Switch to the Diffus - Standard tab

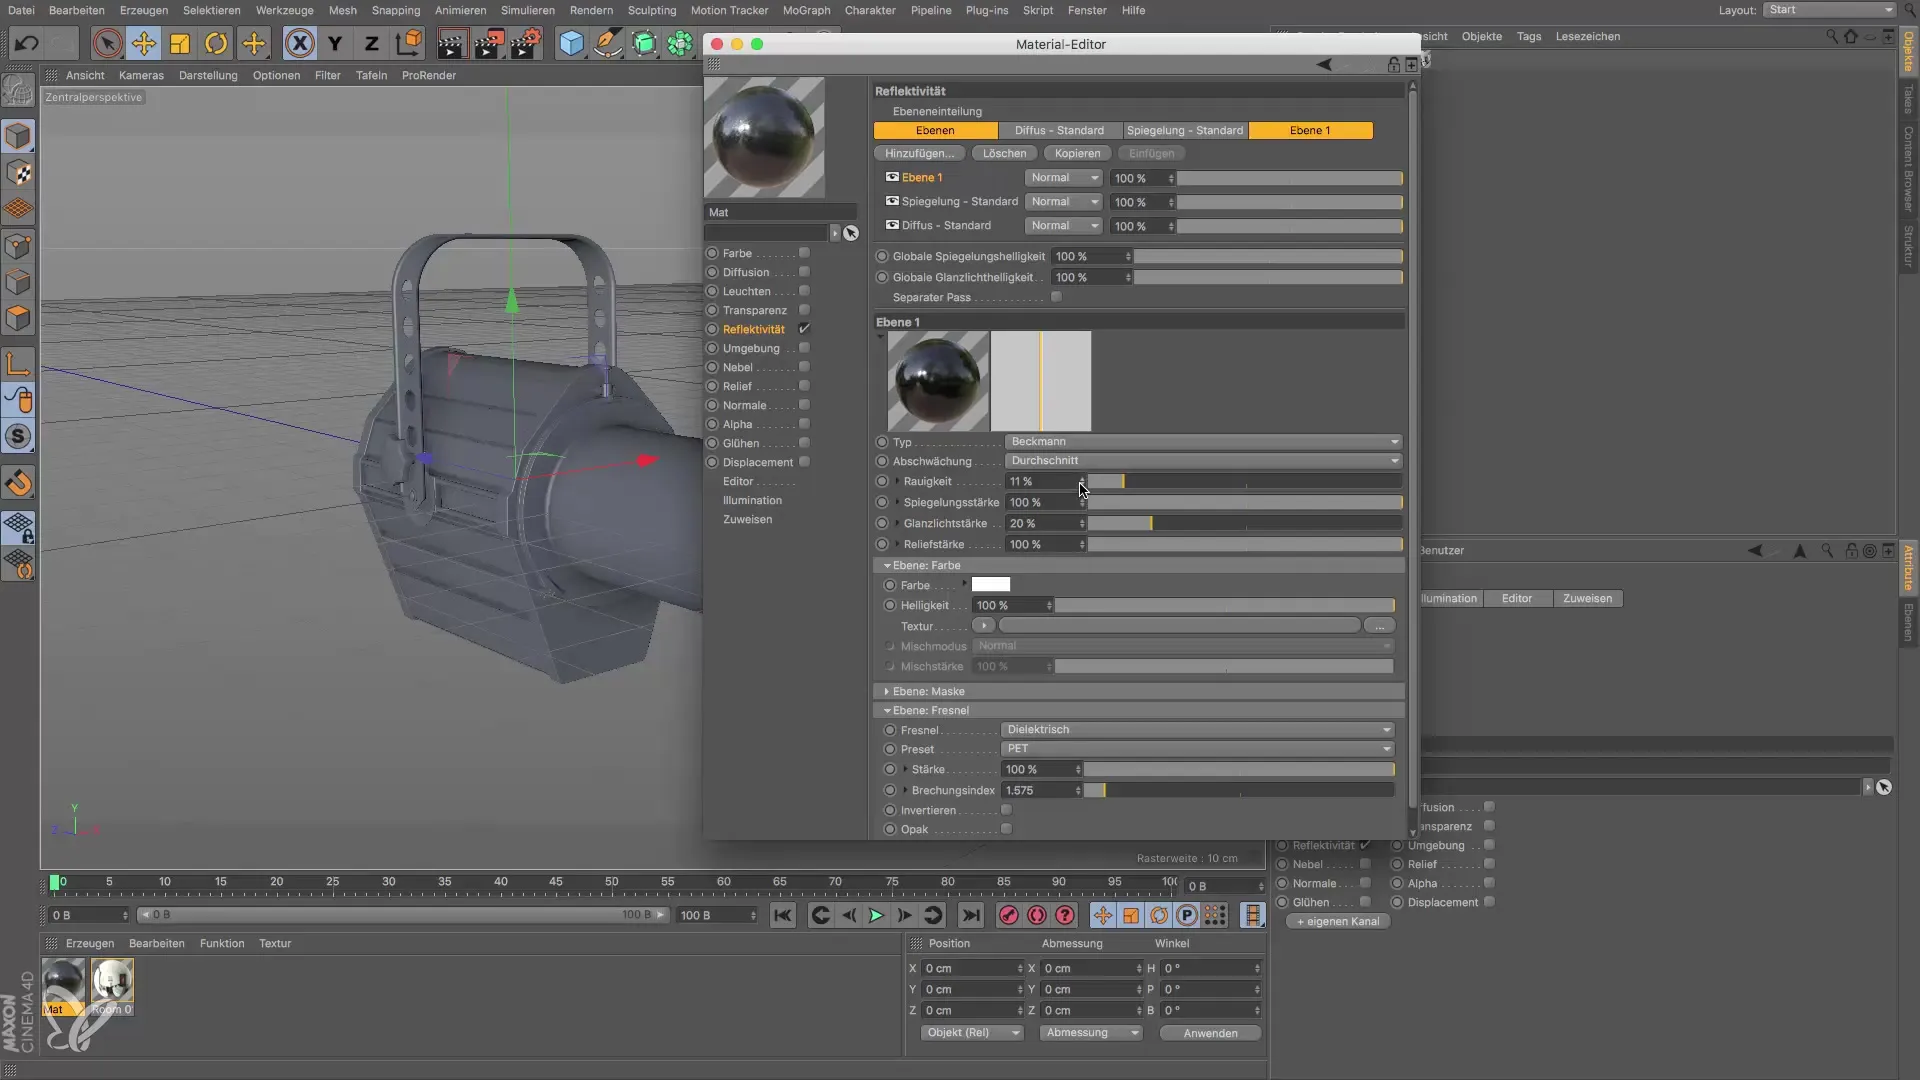1059,130
